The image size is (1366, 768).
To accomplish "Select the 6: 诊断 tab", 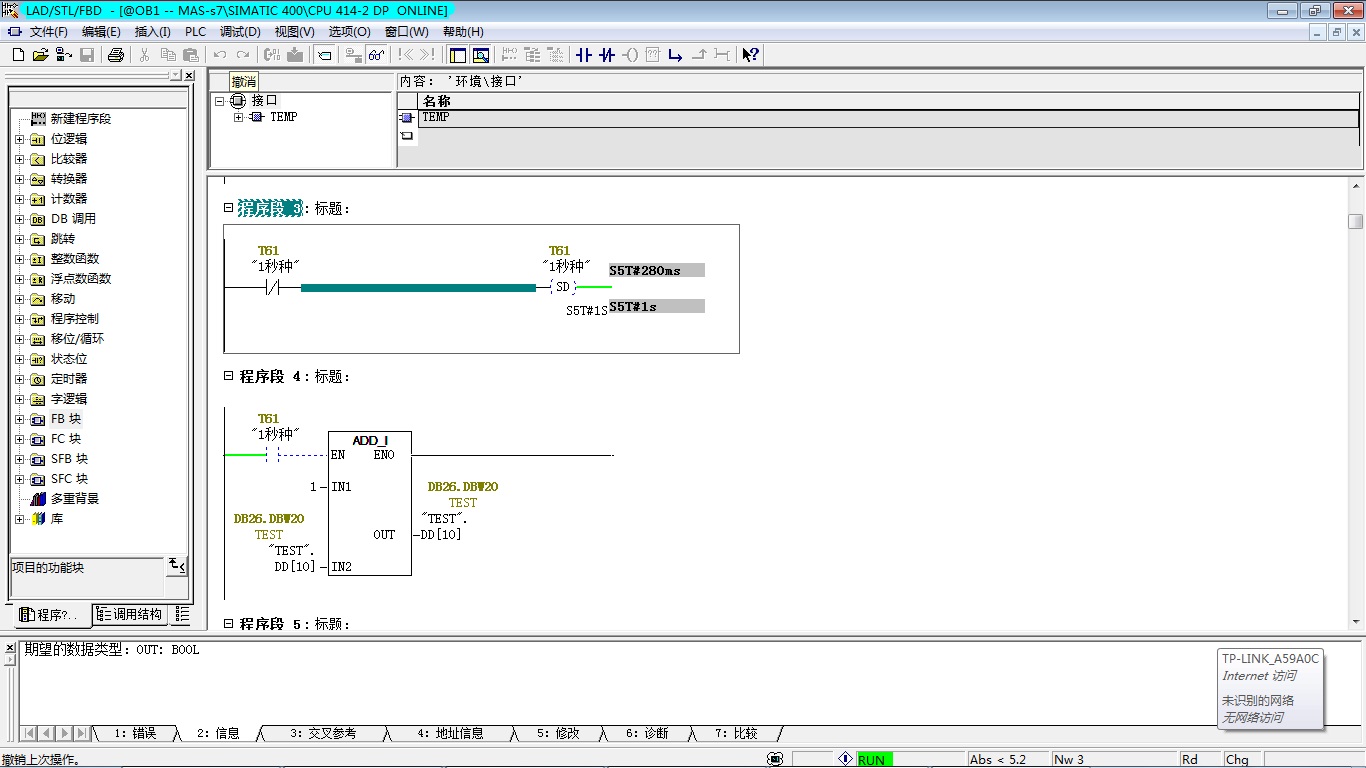I will pos(647,733).
